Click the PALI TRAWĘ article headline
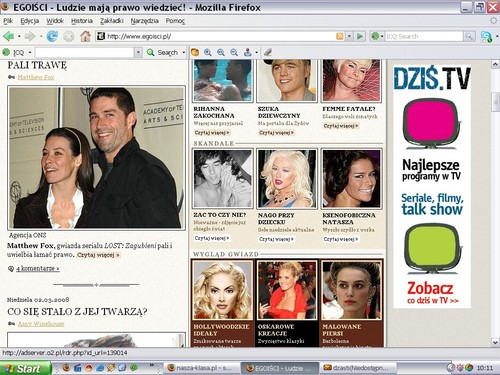 point(37,65)
